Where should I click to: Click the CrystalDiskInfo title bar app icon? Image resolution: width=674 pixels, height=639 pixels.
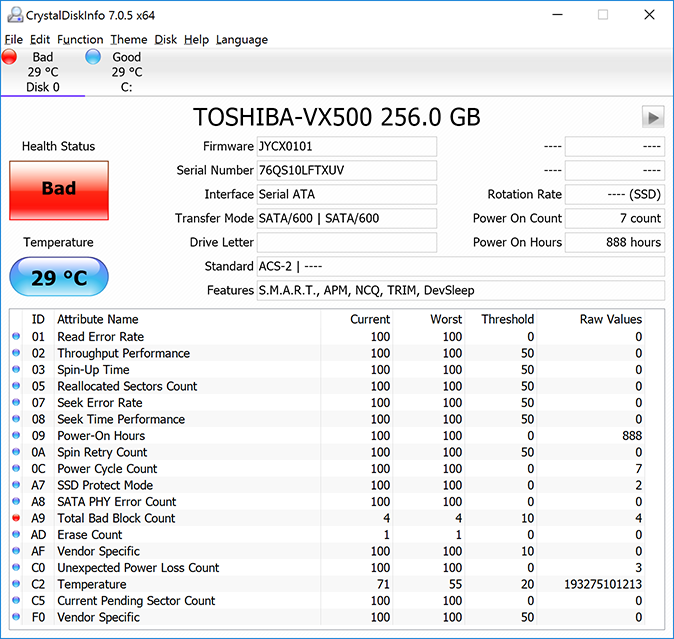[15, 15]
